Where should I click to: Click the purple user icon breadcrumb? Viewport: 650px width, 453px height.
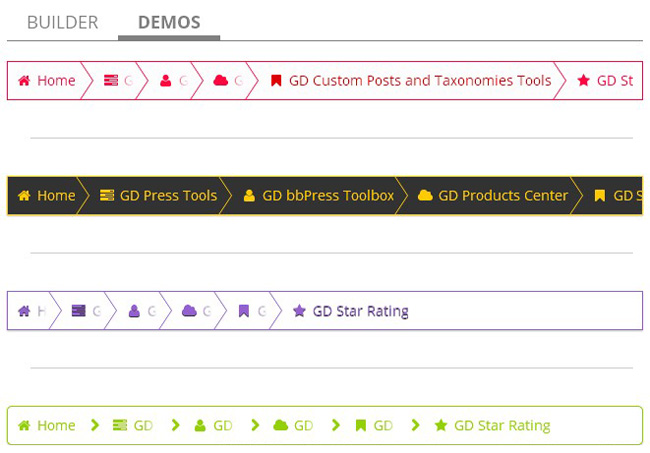[134, 311]
